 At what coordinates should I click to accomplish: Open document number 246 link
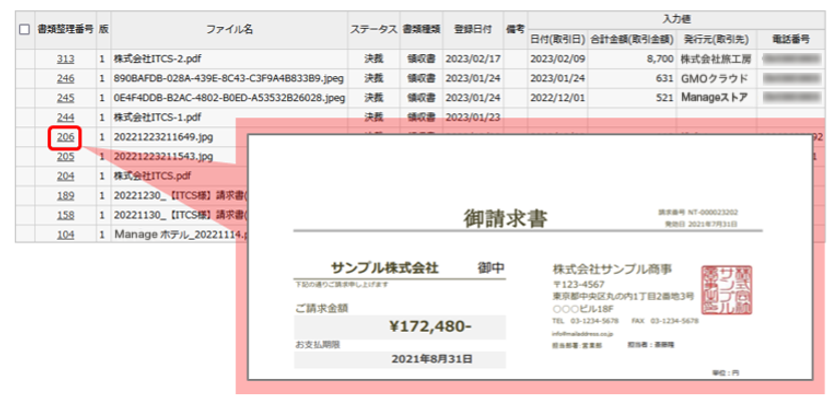[x=65, y=79]
